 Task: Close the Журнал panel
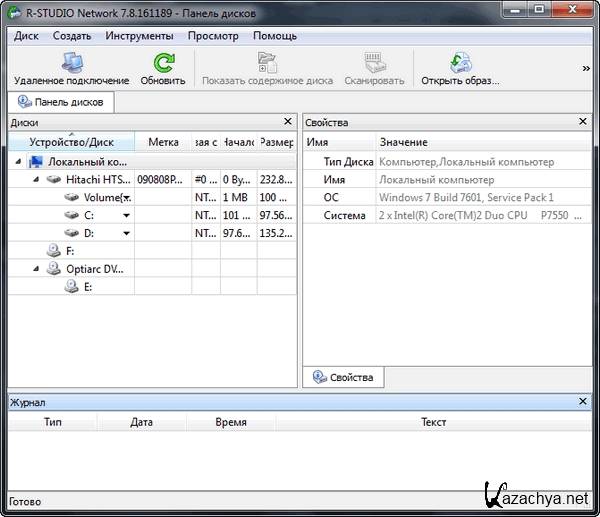pos(583,401)
